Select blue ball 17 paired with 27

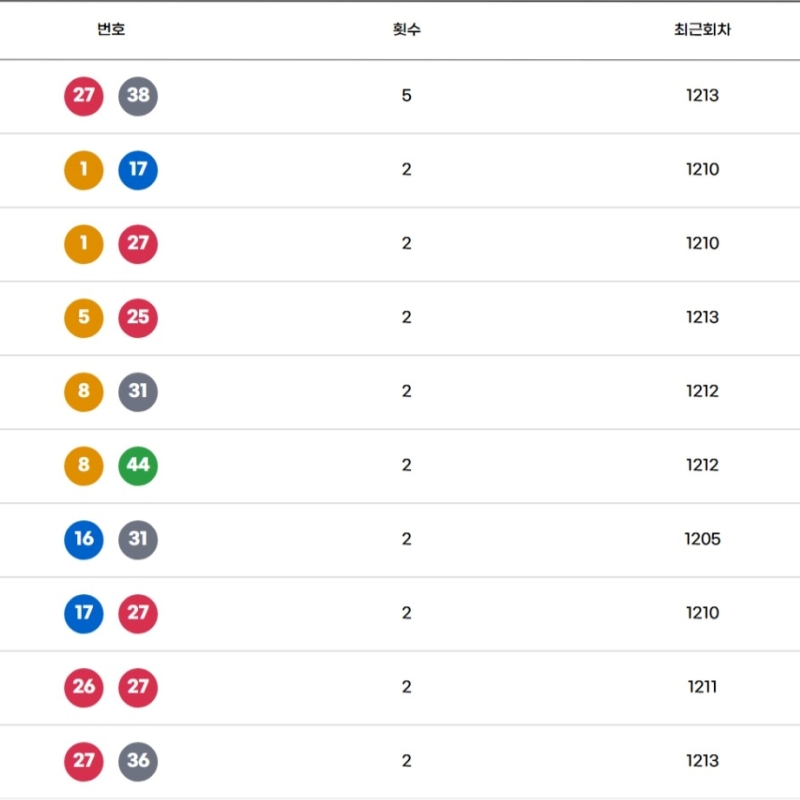point(84,614)
